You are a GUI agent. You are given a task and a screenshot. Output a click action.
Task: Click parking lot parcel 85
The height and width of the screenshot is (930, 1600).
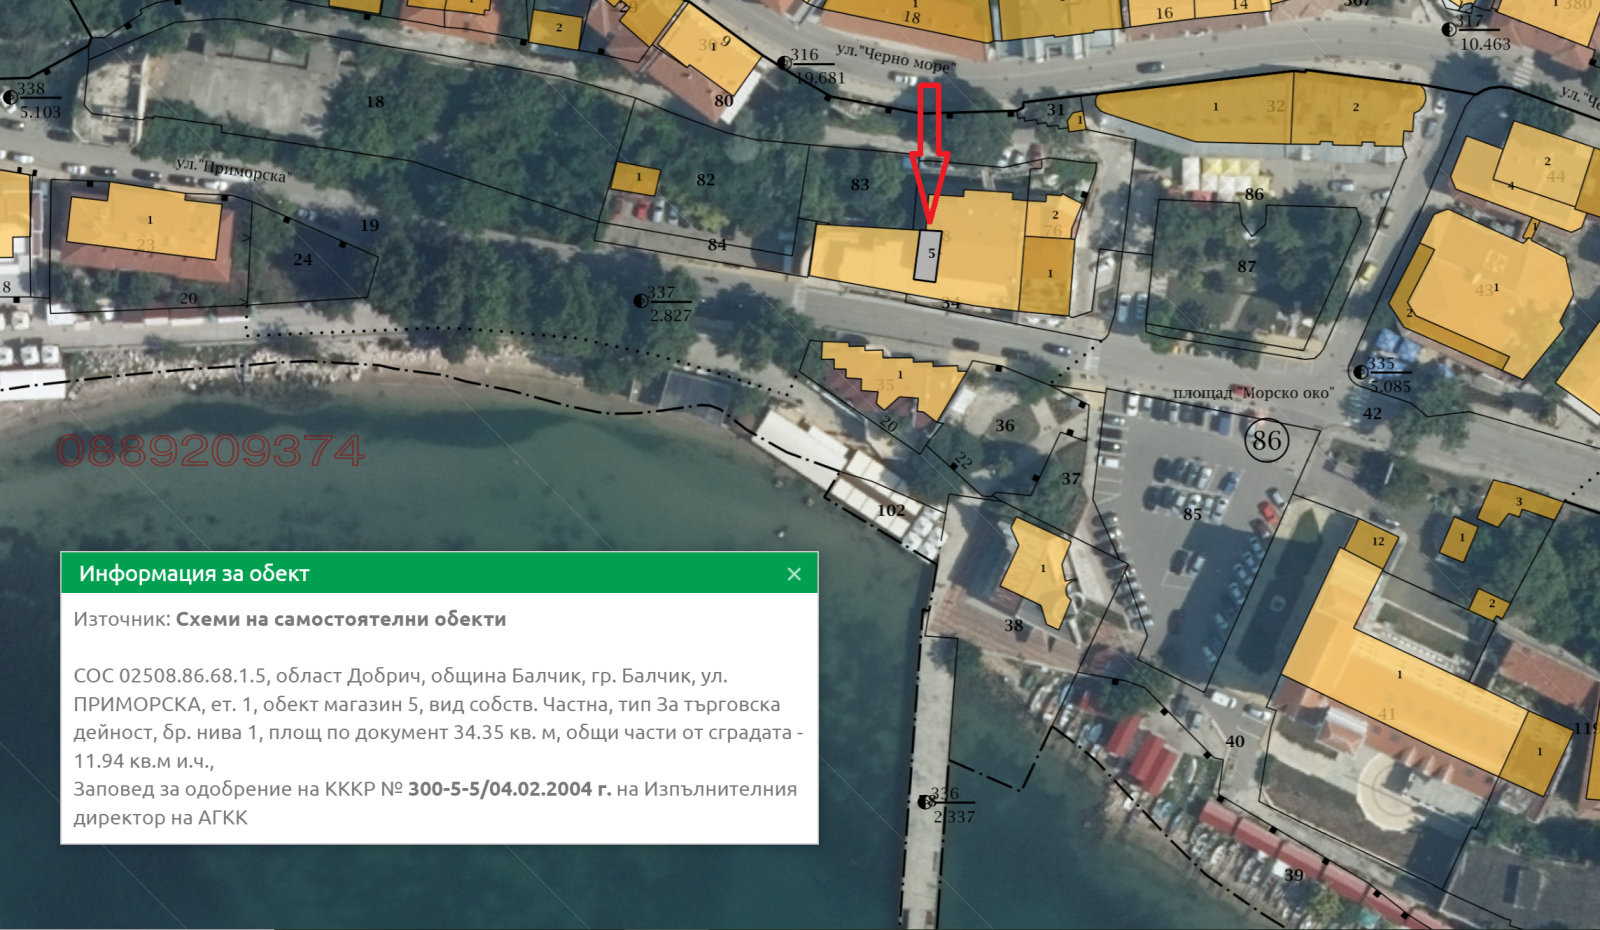1192,515
